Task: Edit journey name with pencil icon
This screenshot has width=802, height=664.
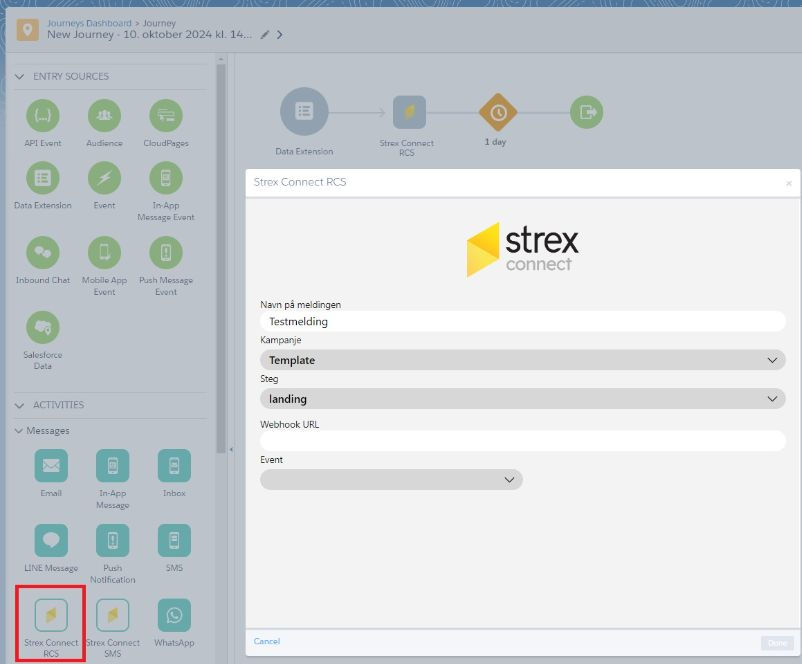Action: pos(264,35)
